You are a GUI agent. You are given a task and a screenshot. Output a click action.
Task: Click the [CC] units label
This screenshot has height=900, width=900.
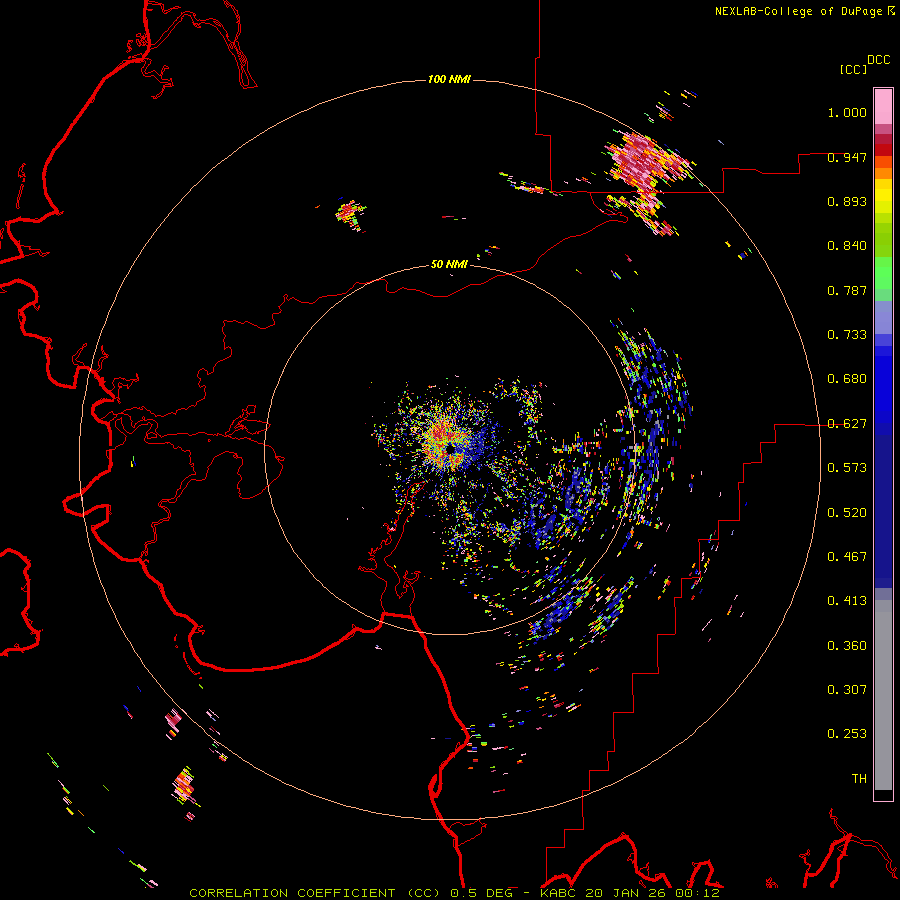pyautogui.click(x=854, y=69)
